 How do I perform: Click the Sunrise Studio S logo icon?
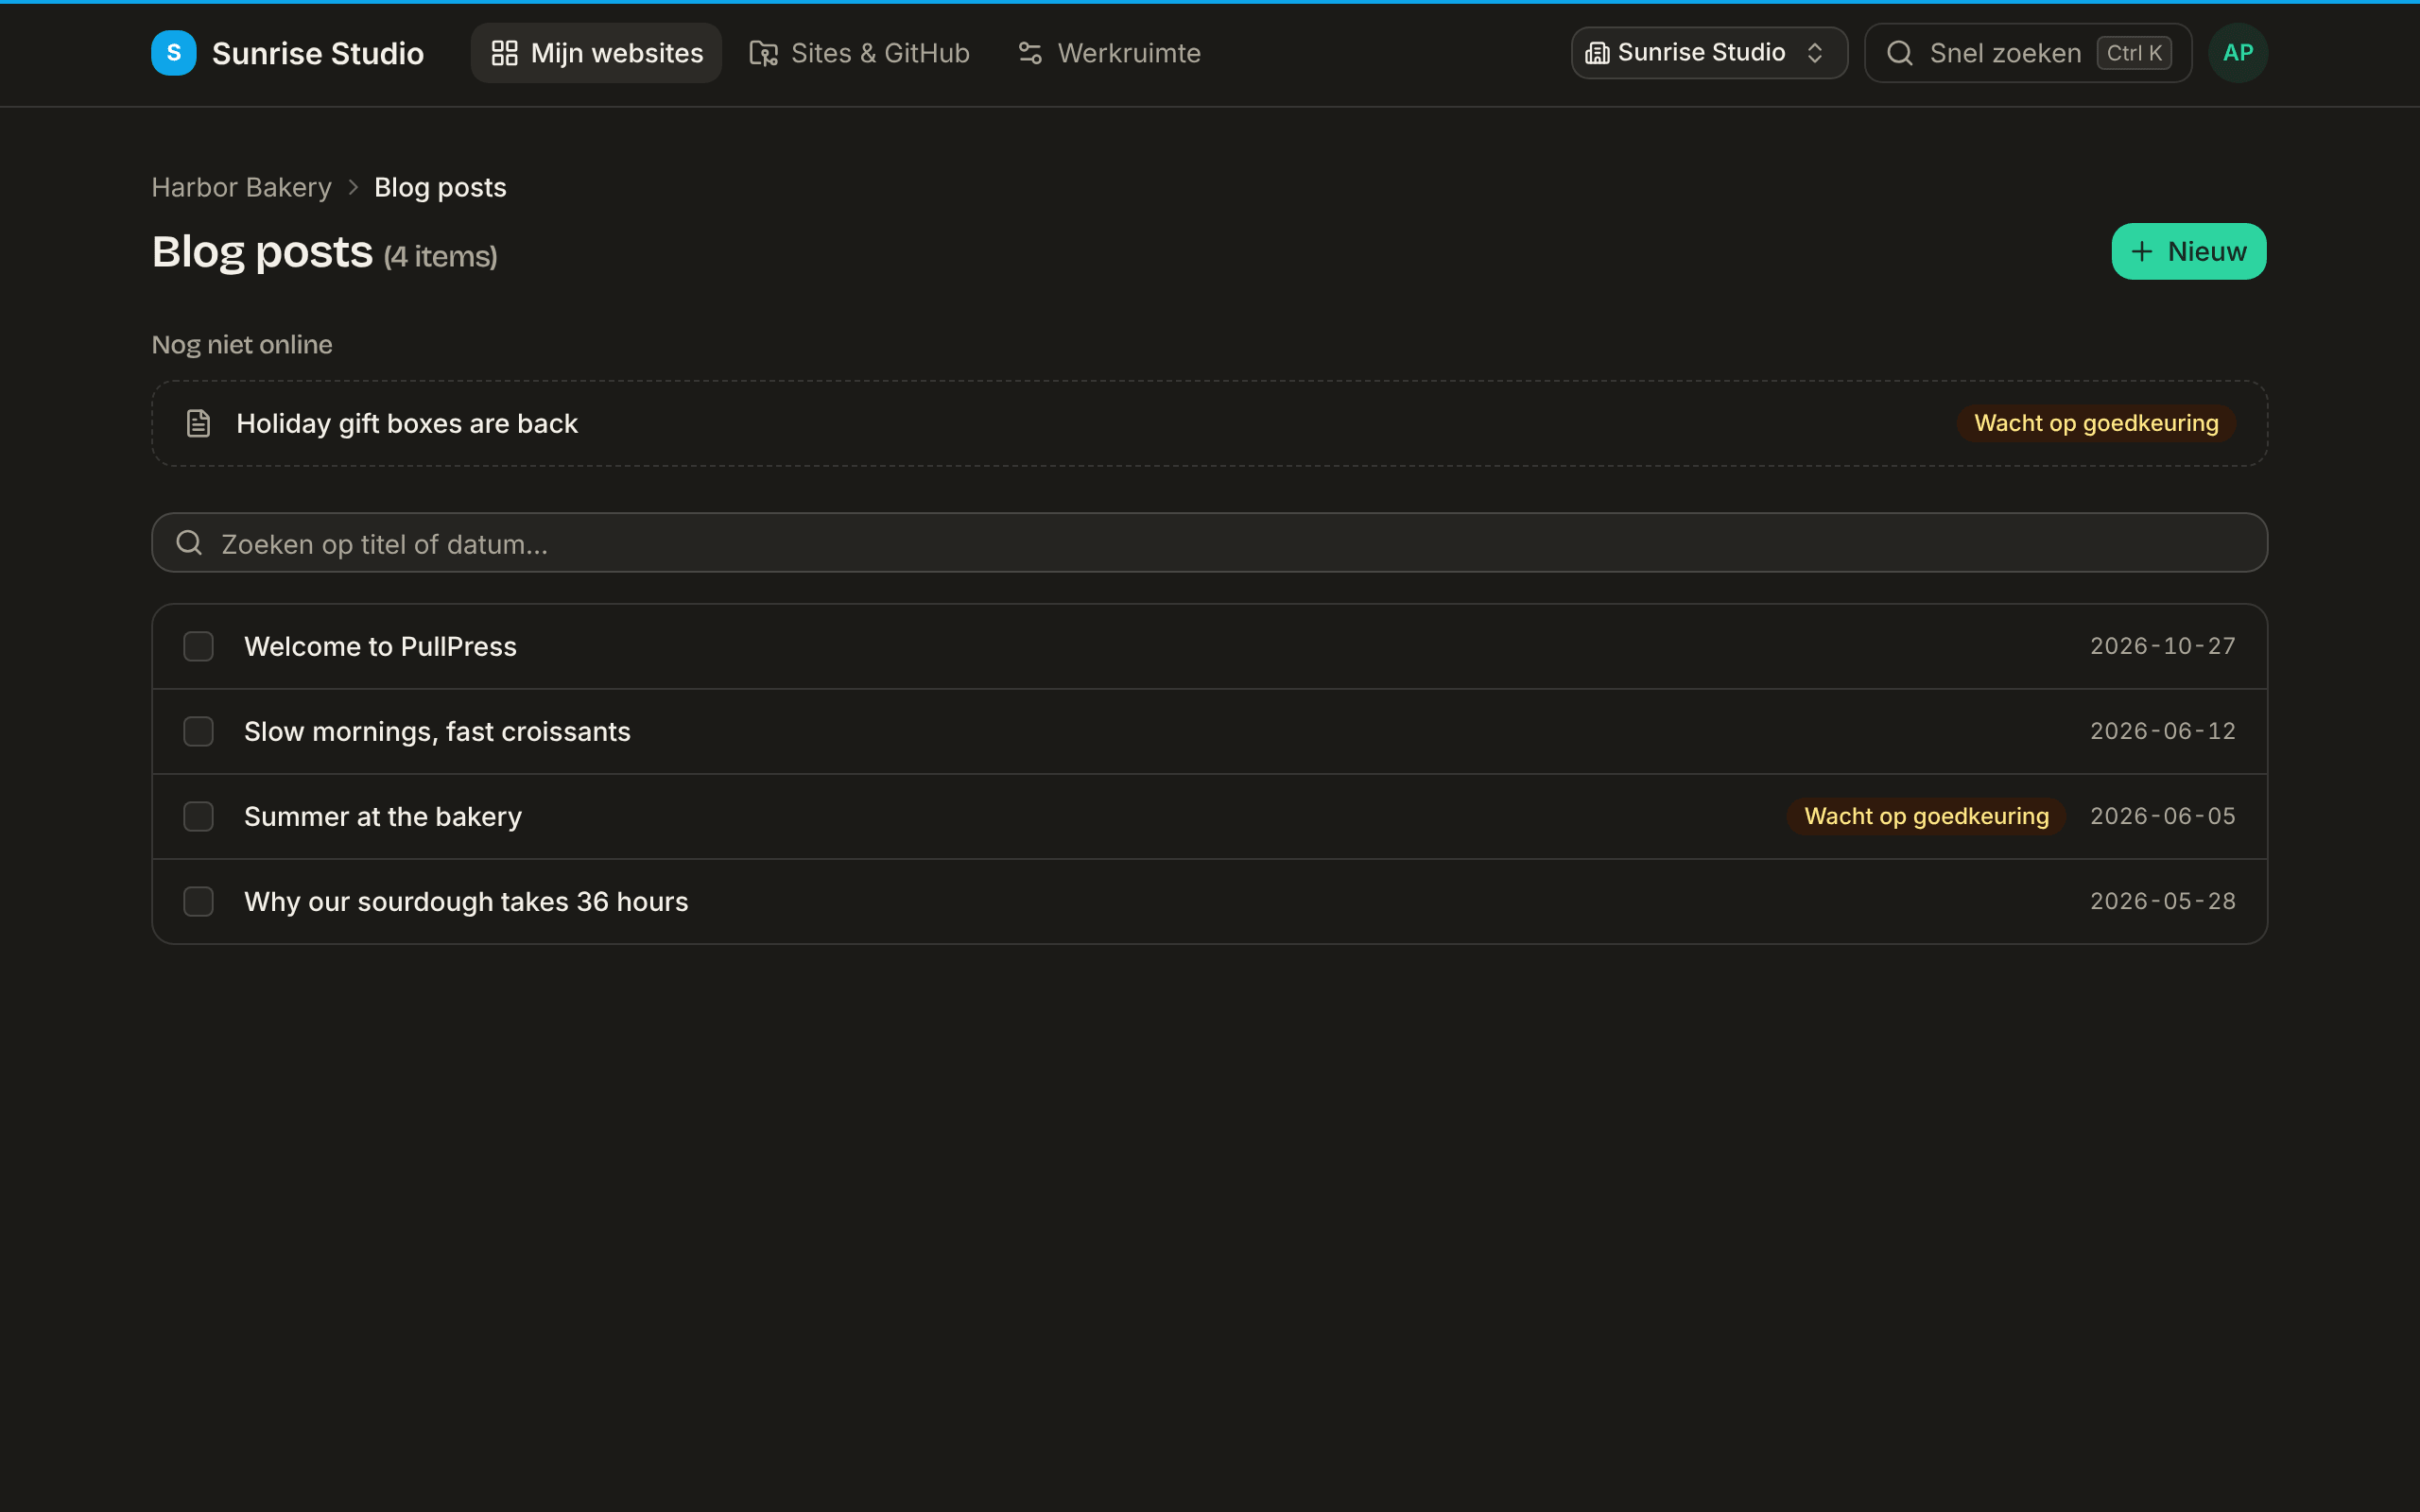(174, 53)
